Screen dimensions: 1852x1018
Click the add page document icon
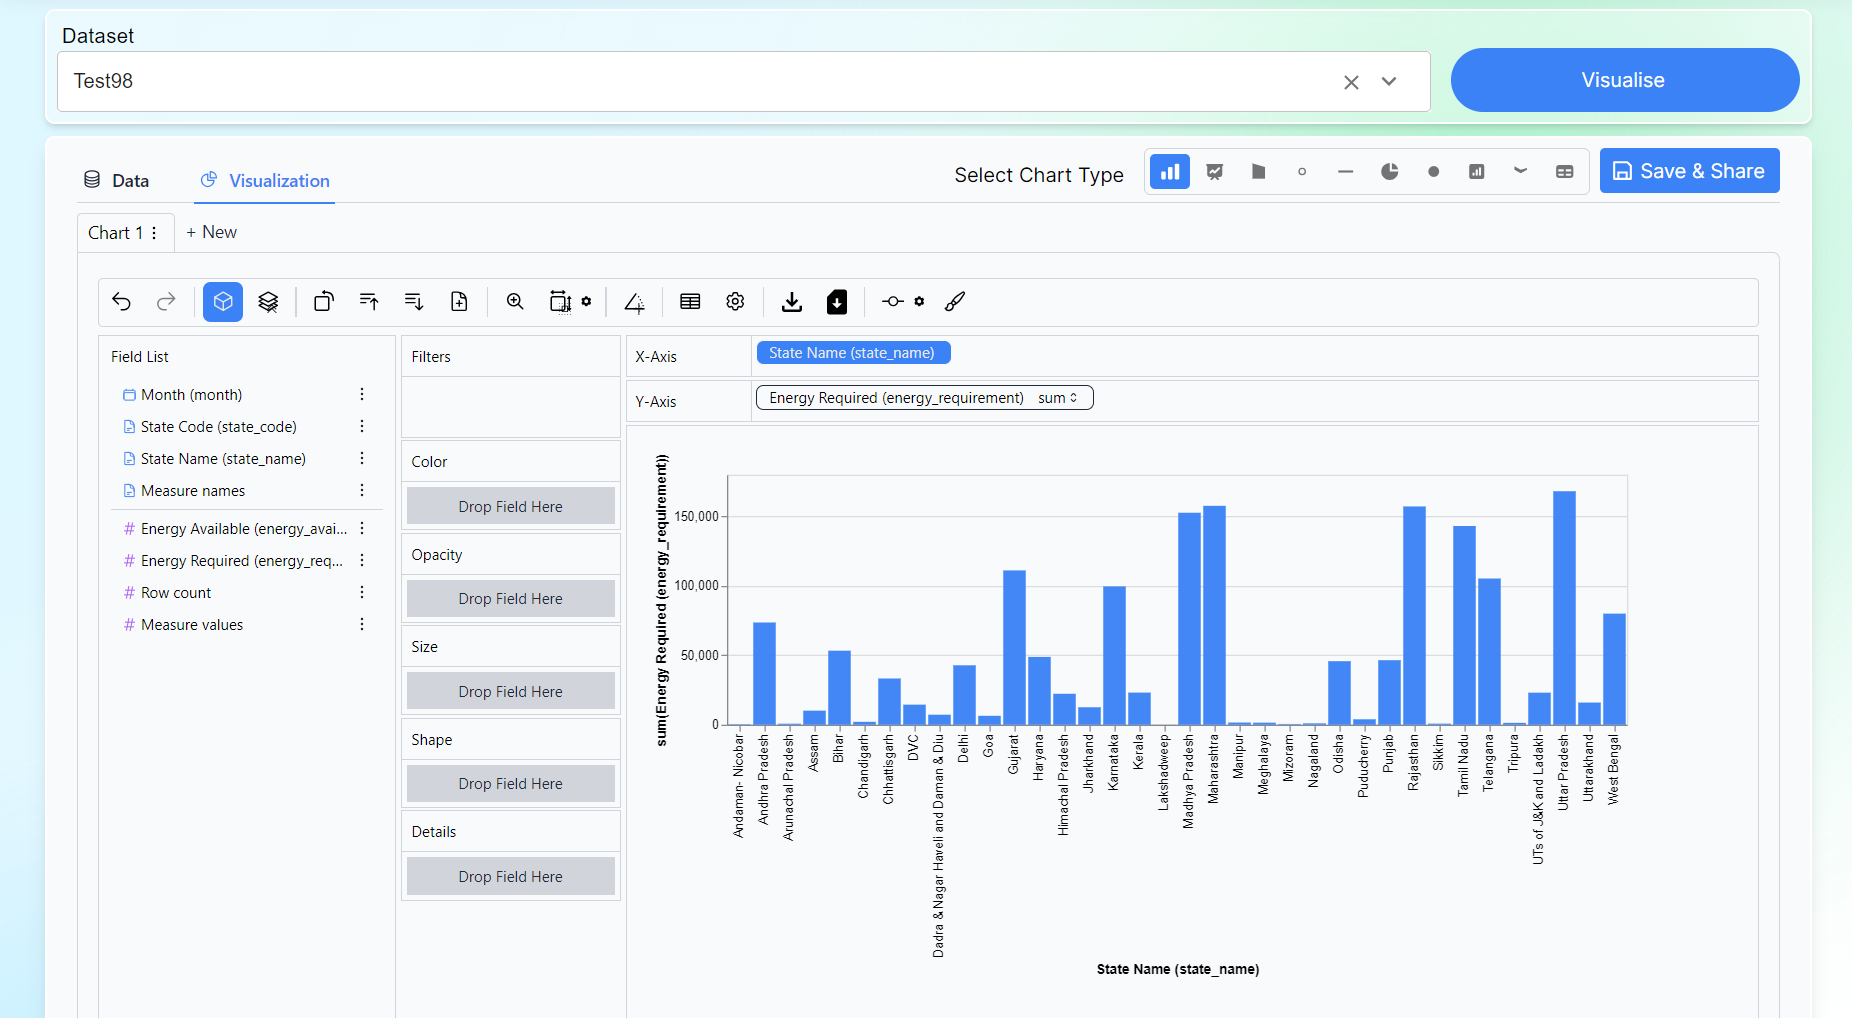click(x=459, y=302)
